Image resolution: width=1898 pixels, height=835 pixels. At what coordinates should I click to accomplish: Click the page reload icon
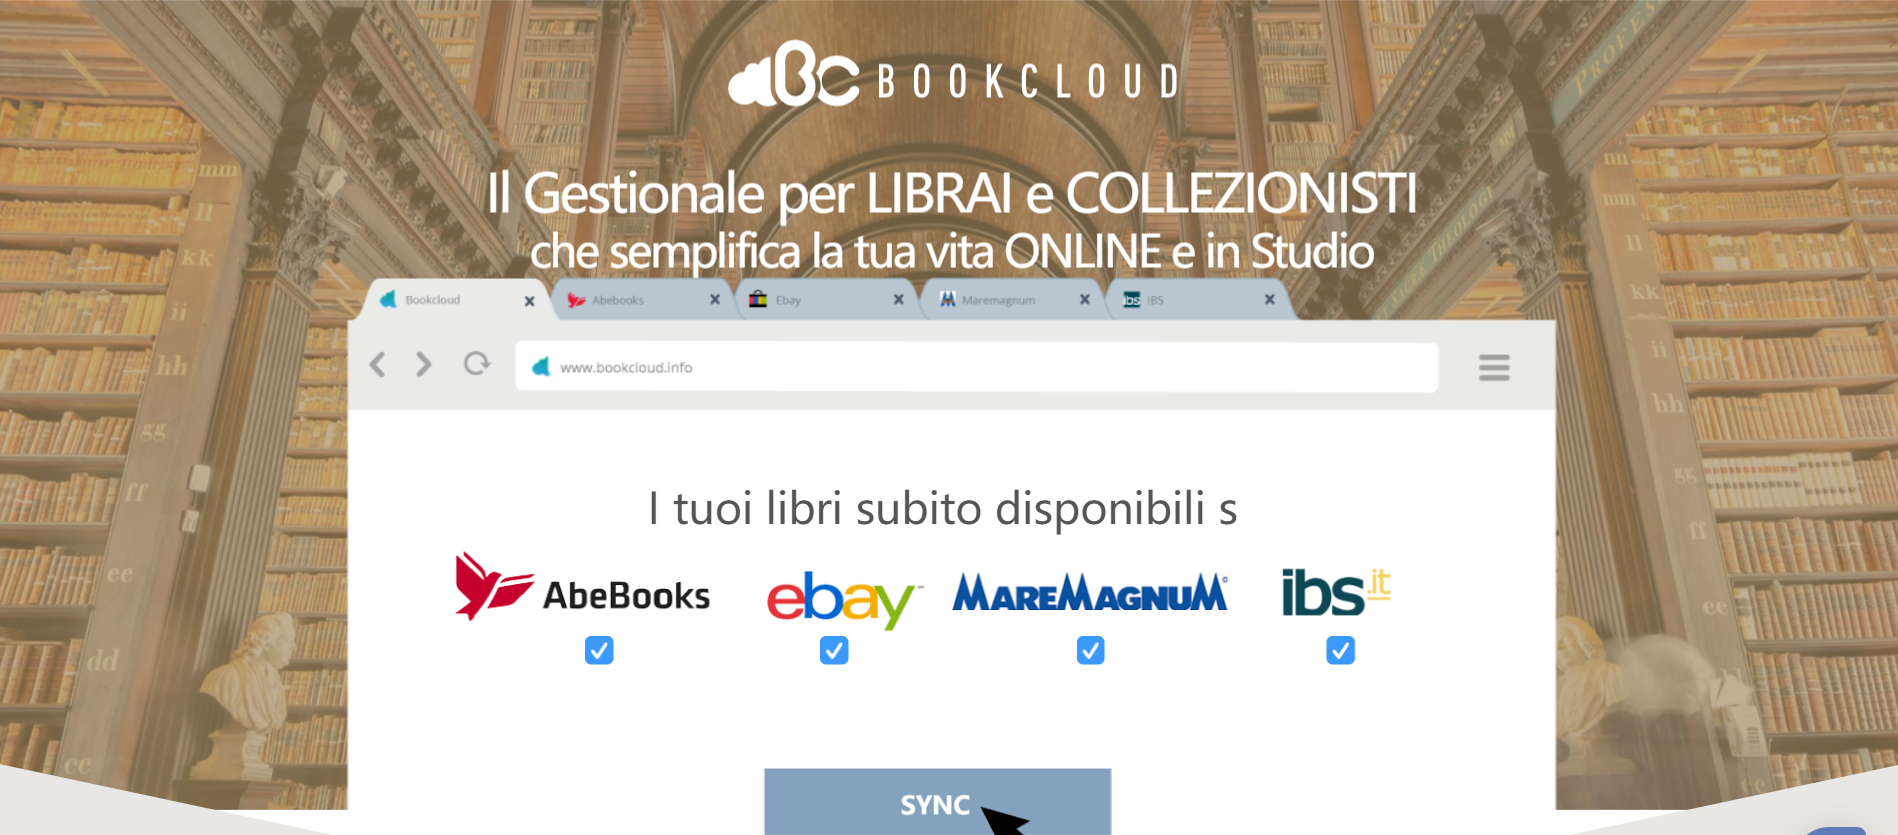(477, 364)
